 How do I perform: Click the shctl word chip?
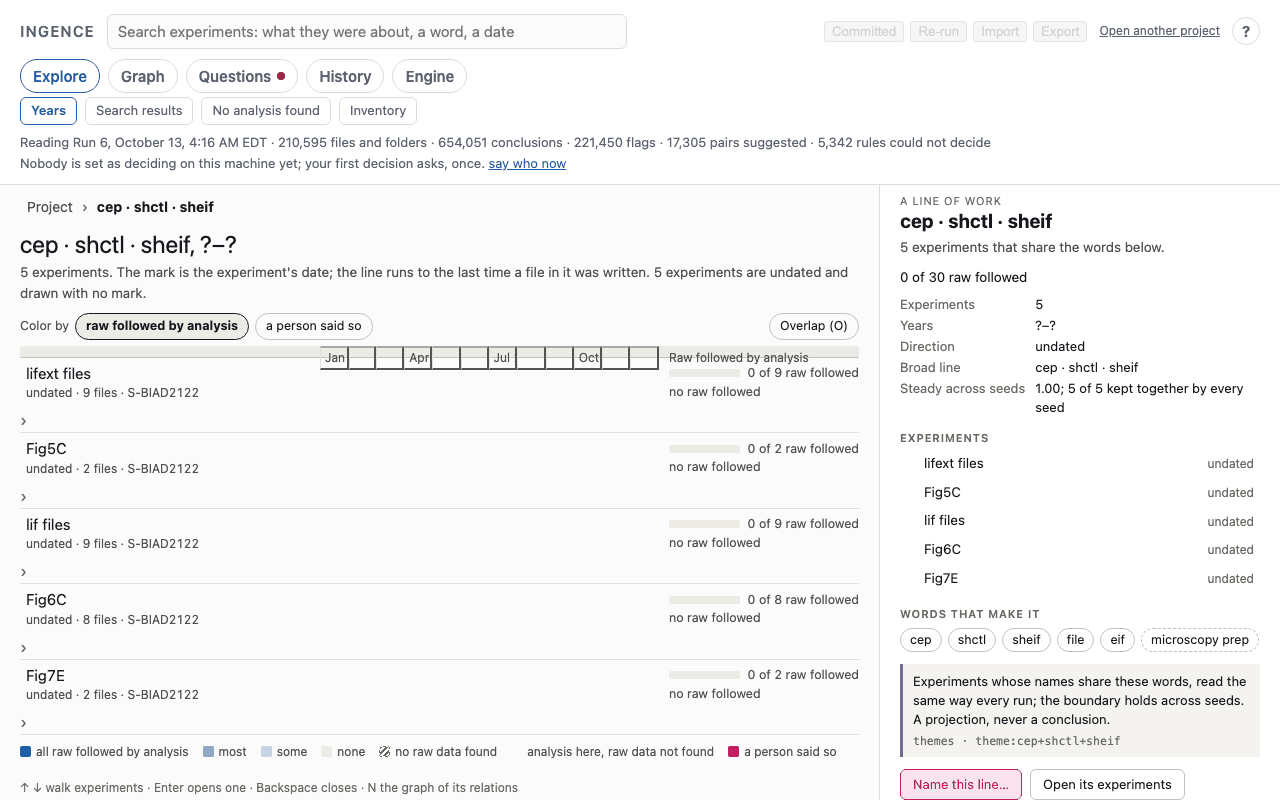[972, 640]
